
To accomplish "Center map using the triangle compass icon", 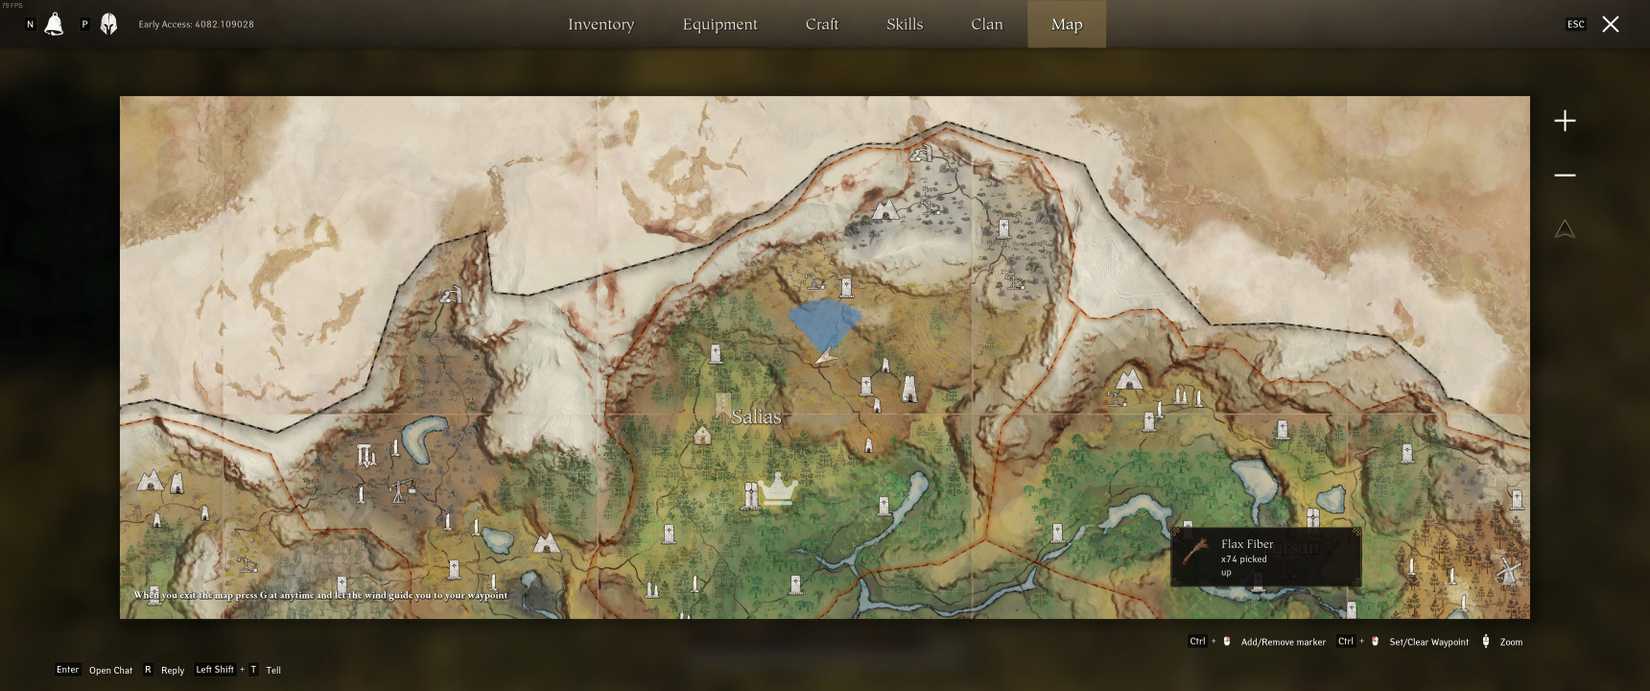I will point(1564,230).
